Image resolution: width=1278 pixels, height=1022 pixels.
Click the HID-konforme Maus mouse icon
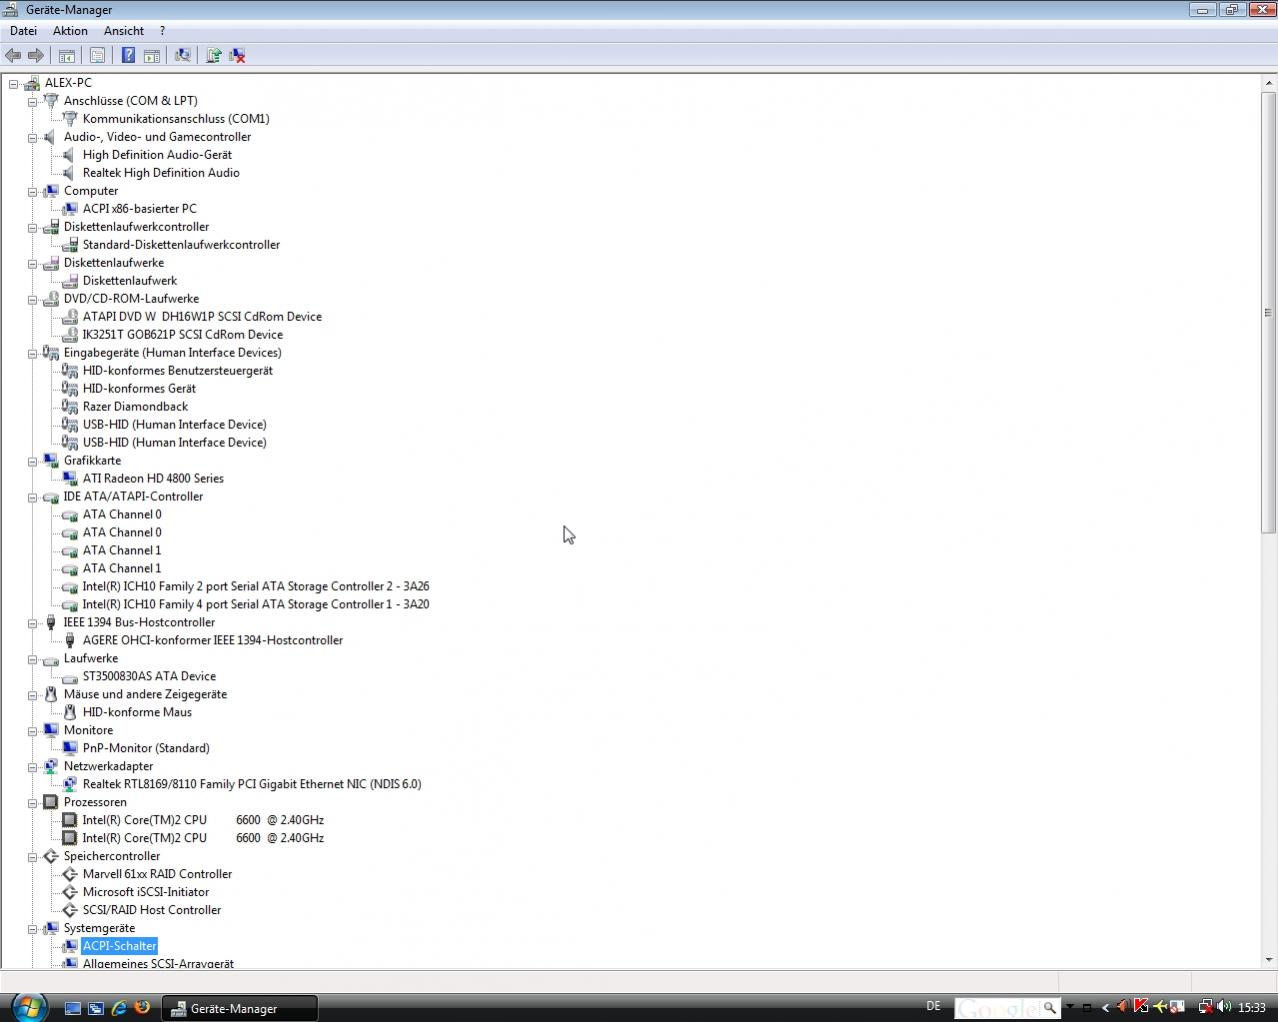click(70, 713)
